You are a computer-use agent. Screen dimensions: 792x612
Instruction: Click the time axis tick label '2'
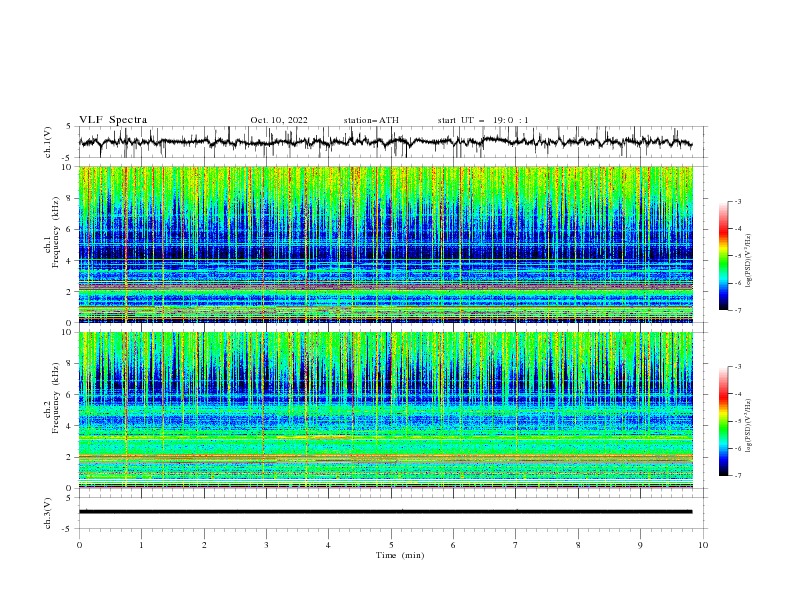pos(204,545)
